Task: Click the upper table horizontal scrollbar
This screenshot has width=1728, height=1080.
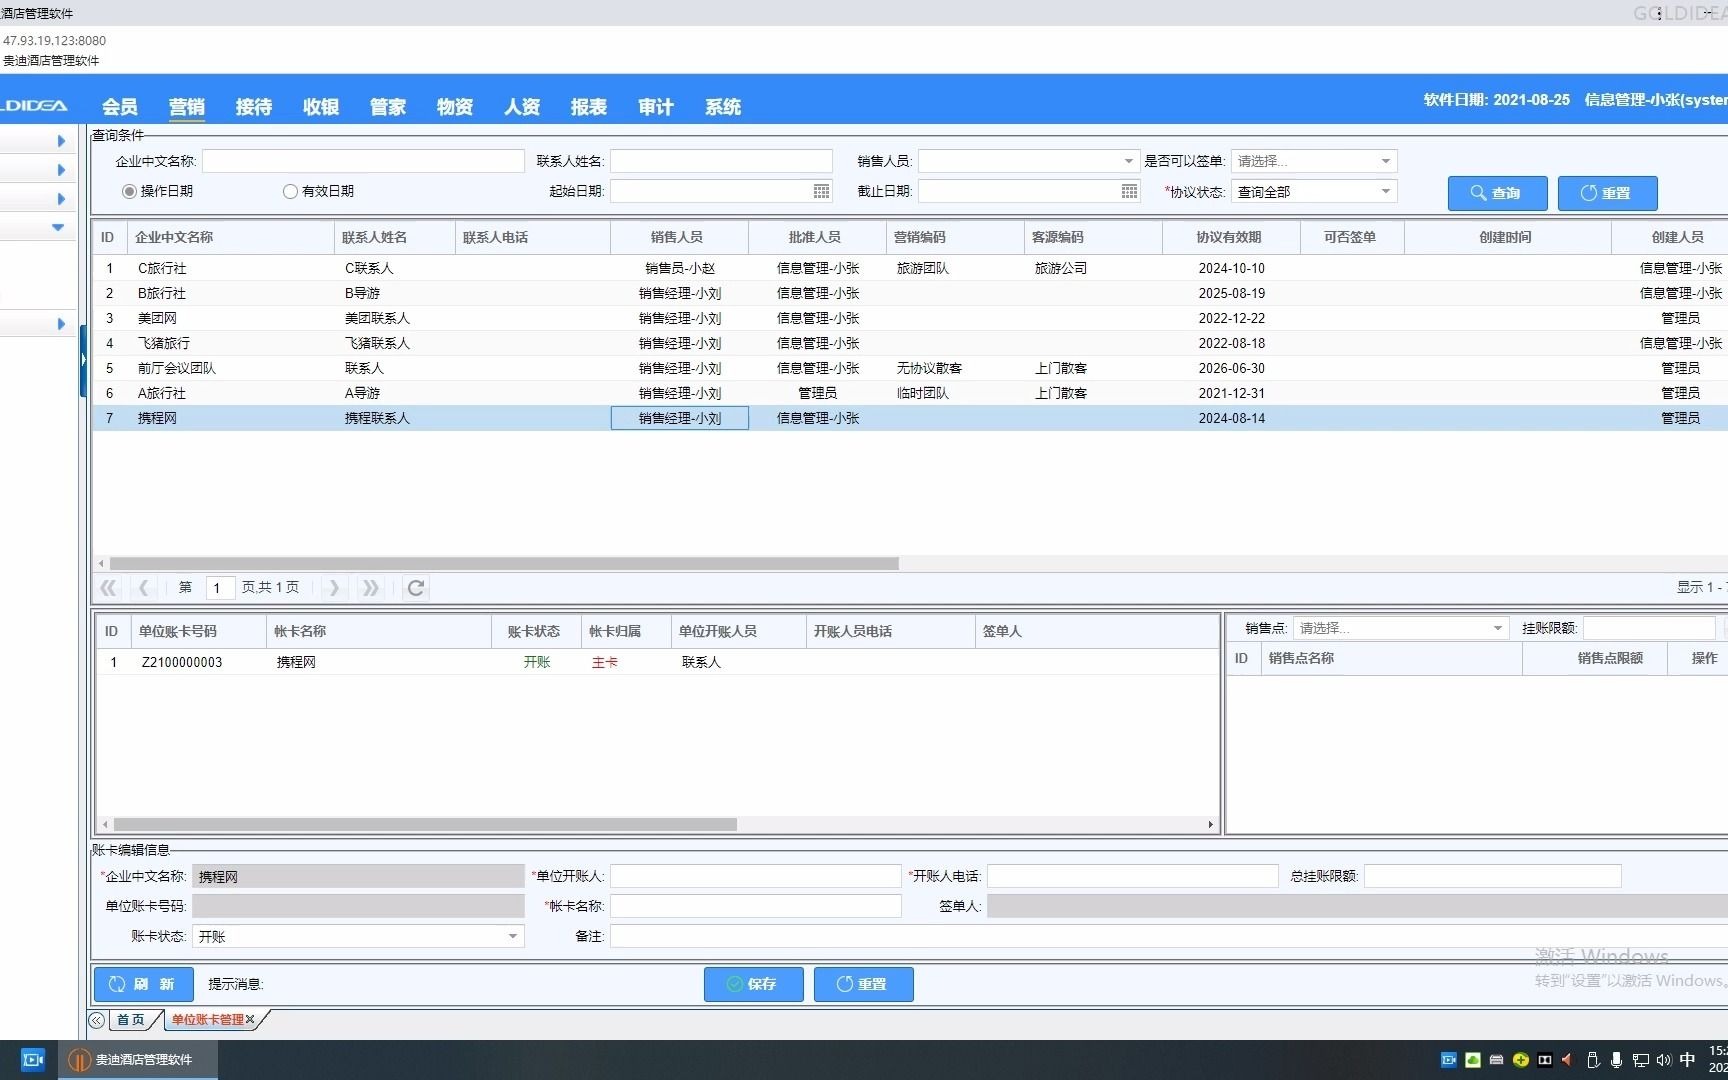Action: pyautogui.click(x=504, y=564)
